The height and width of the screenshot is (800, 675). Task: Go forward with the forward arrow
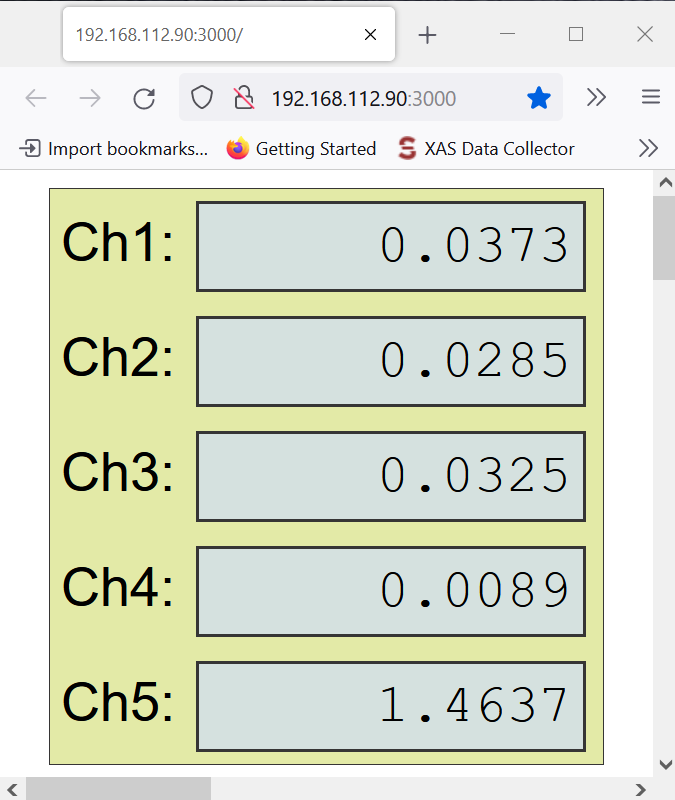pos(90,98)
